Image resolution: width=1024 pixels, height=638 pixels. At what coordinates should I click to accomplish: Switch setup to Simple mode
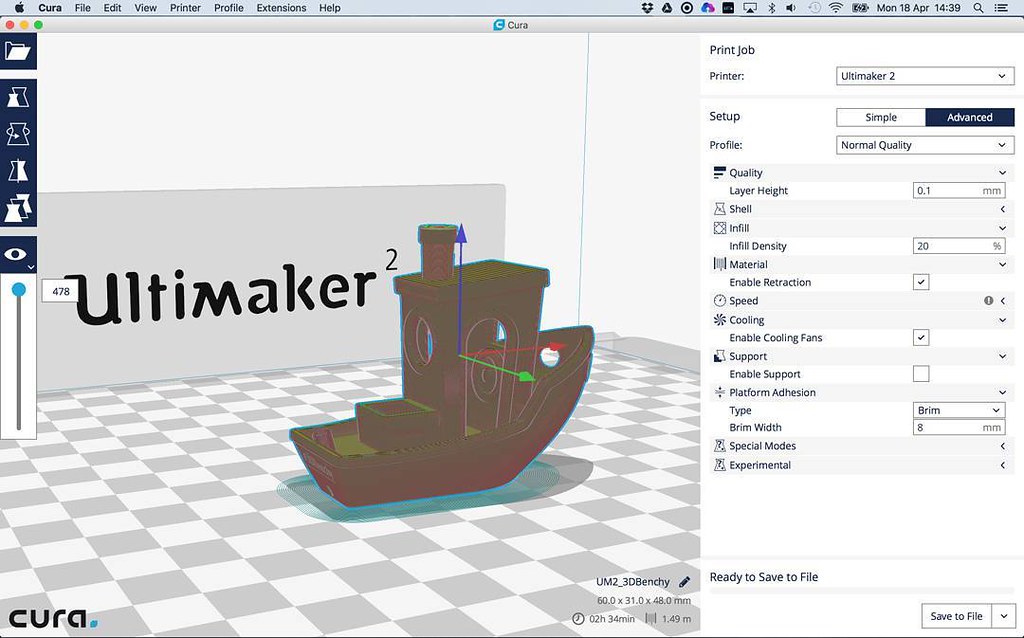pos(881,118)
